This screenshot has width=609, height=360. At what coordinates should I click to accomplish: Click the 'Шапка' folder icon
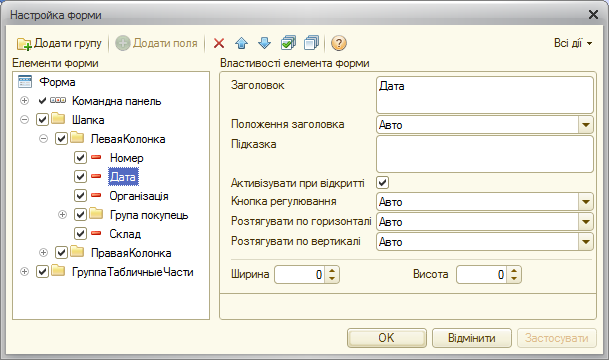(x=58, y=118)
